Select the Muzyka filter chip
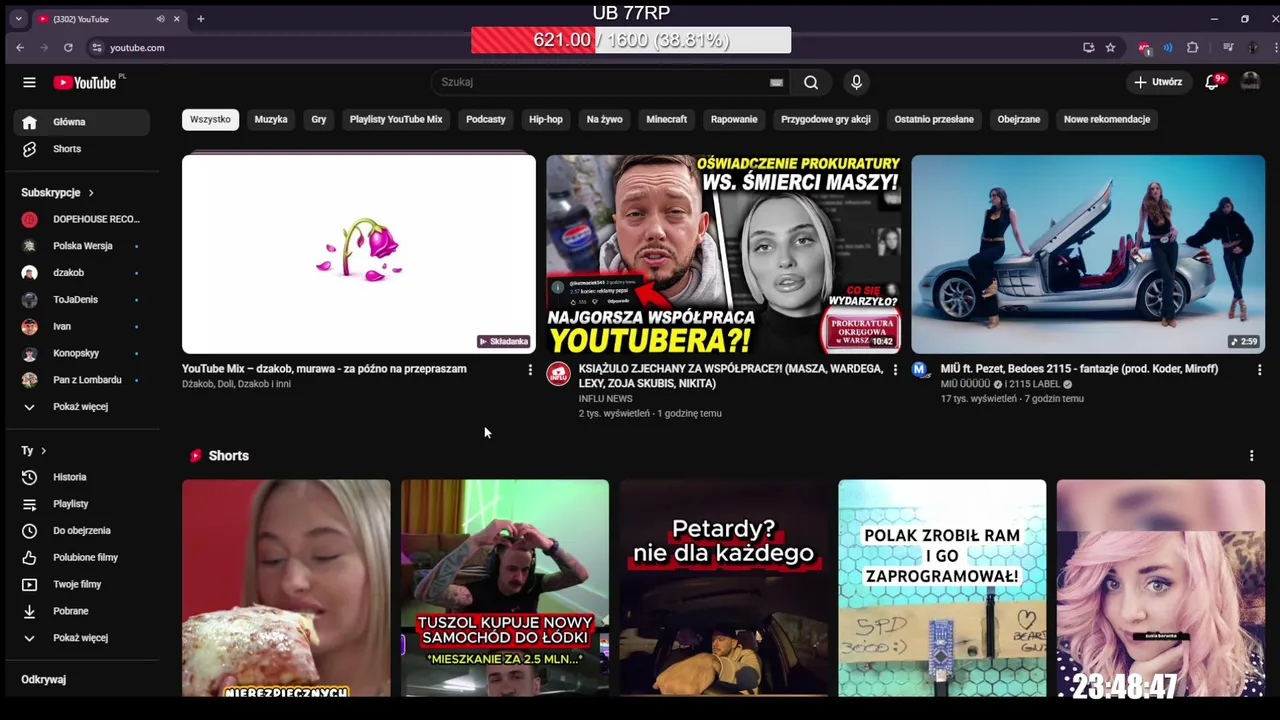Viewport: 1280px width, 720px height. click(271, 119)
